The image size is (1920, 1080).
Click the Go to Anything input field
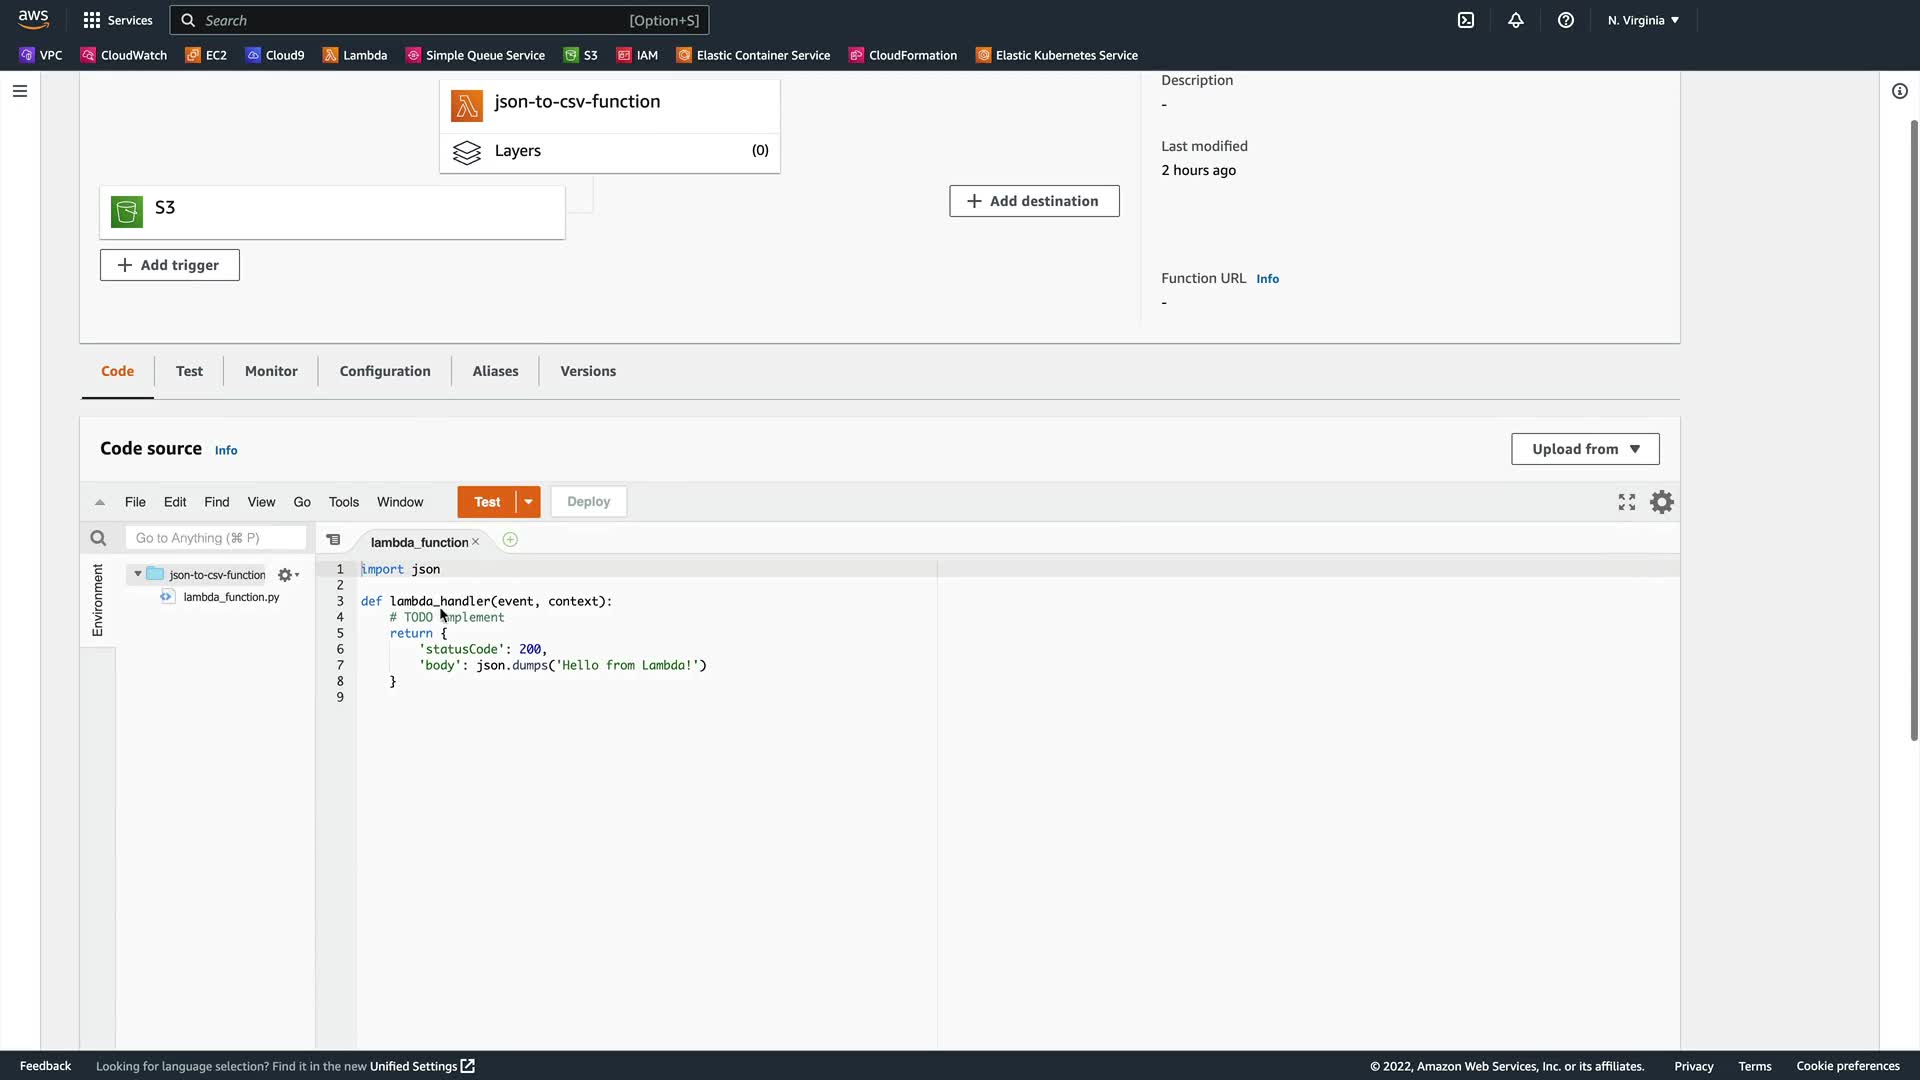pyautogui.click(x=215, y=538)
